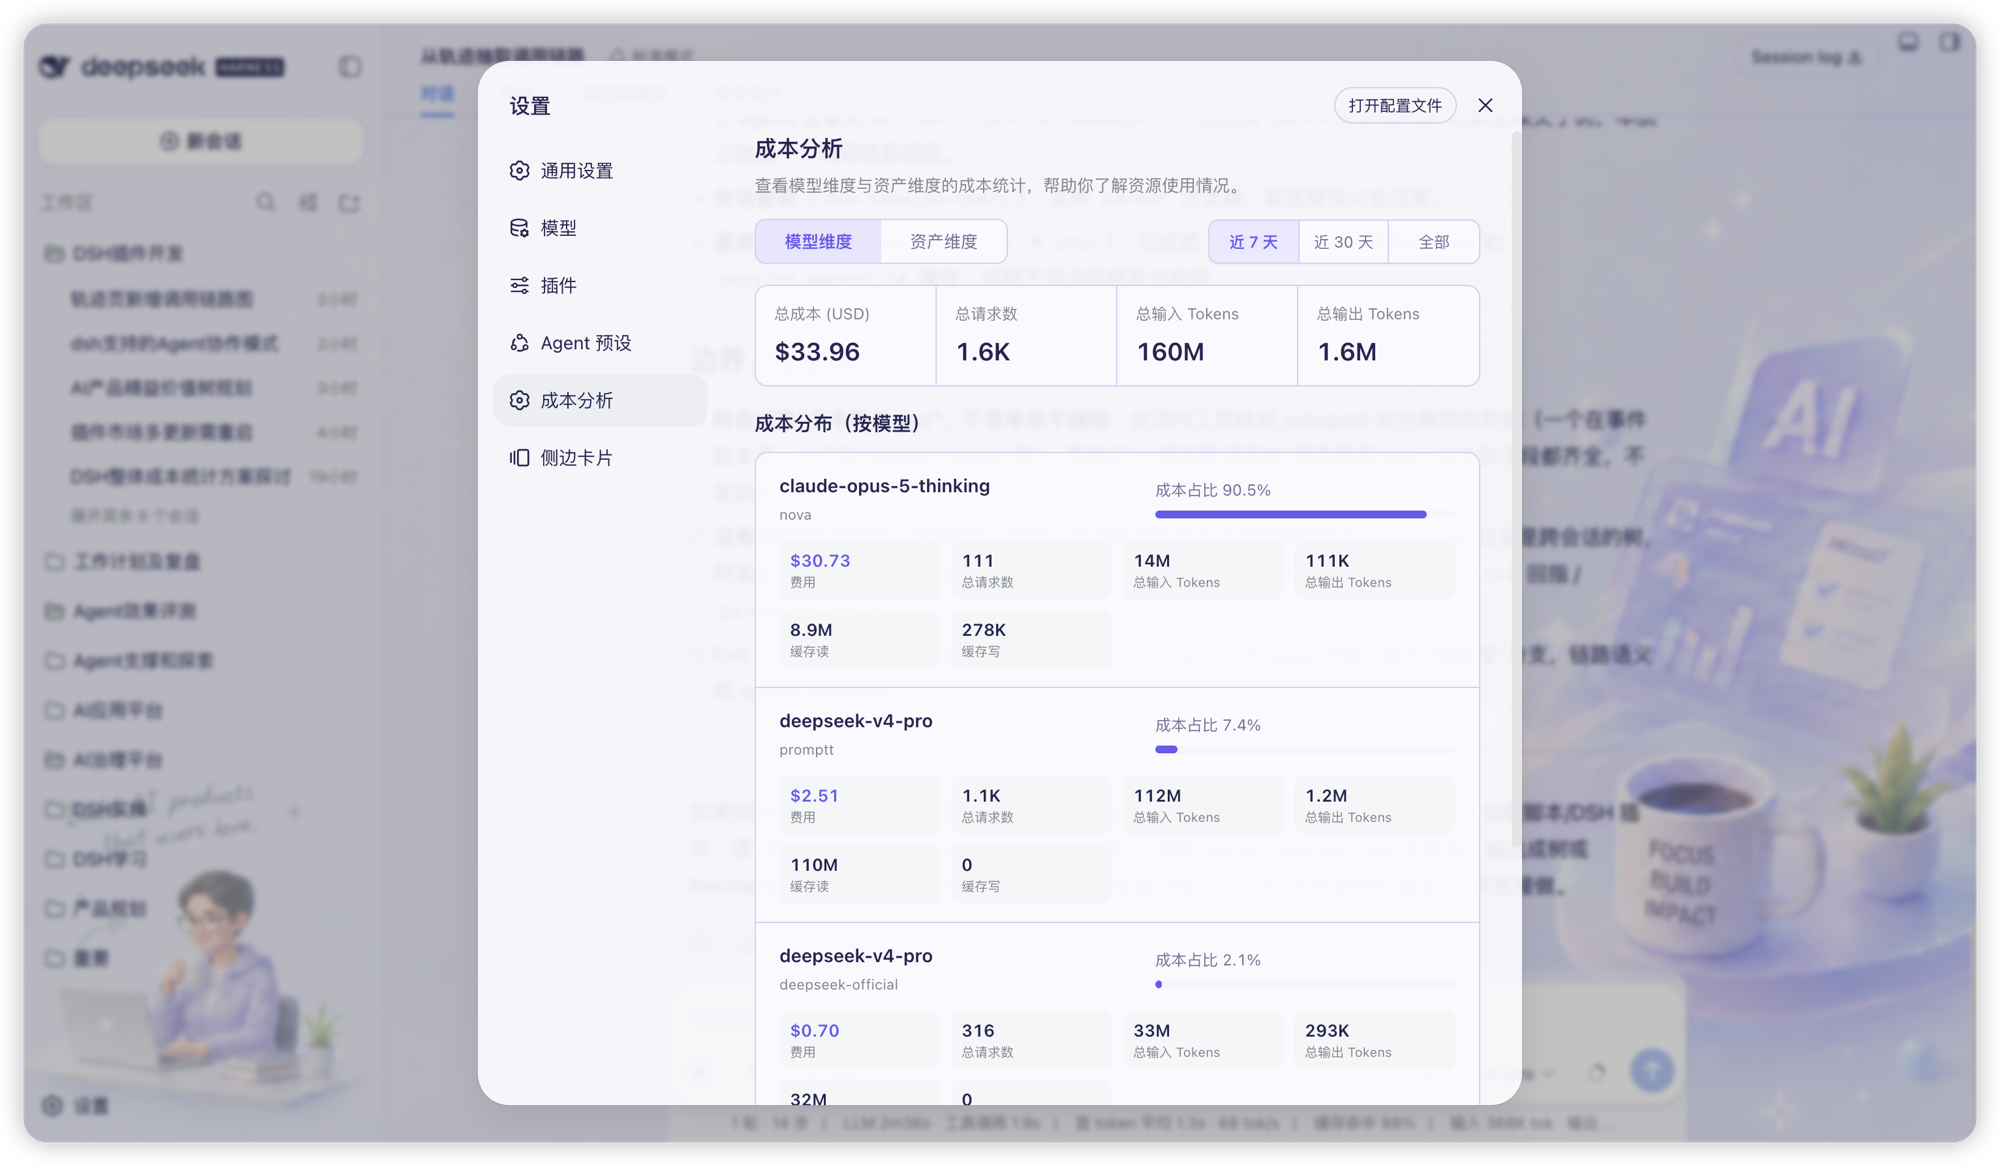The image size is (2000, 1166).
Task: Click the 112M 总输入 Tokens cell
Action: click(1203, 805)
